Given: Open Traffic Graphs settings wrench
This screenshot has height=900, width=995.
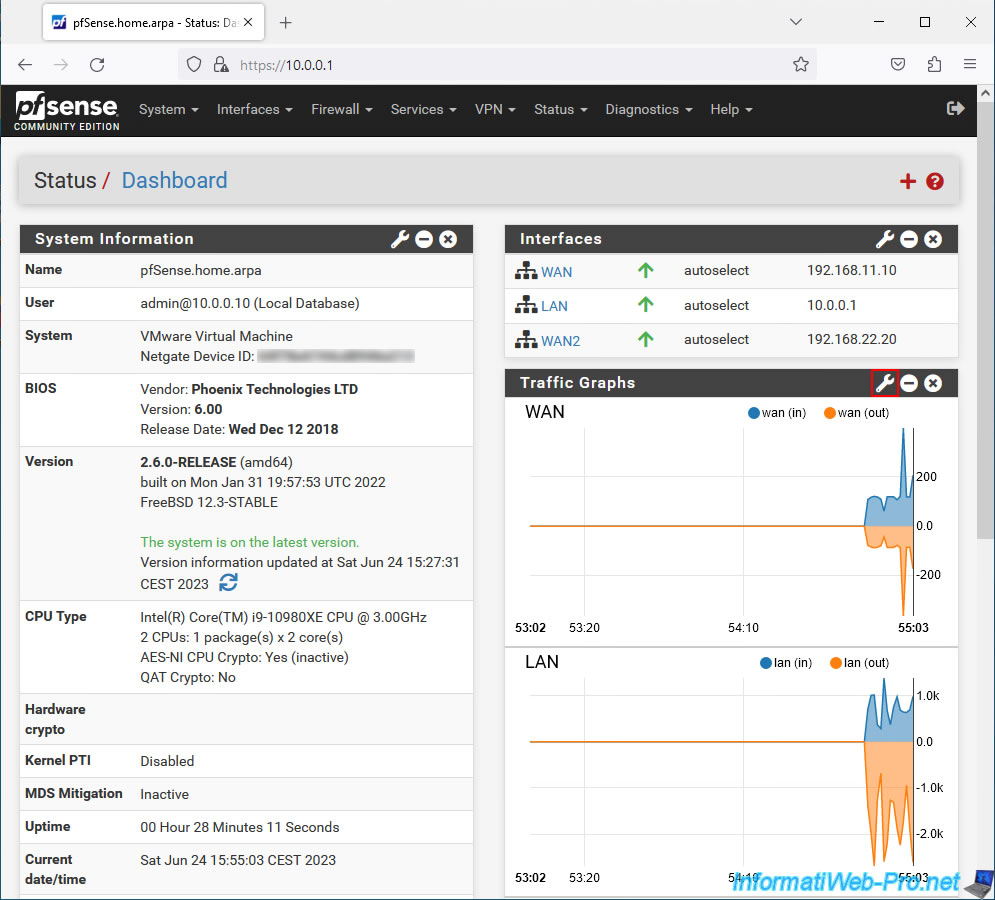Looking at the screenshot, I should coord(885,383).
